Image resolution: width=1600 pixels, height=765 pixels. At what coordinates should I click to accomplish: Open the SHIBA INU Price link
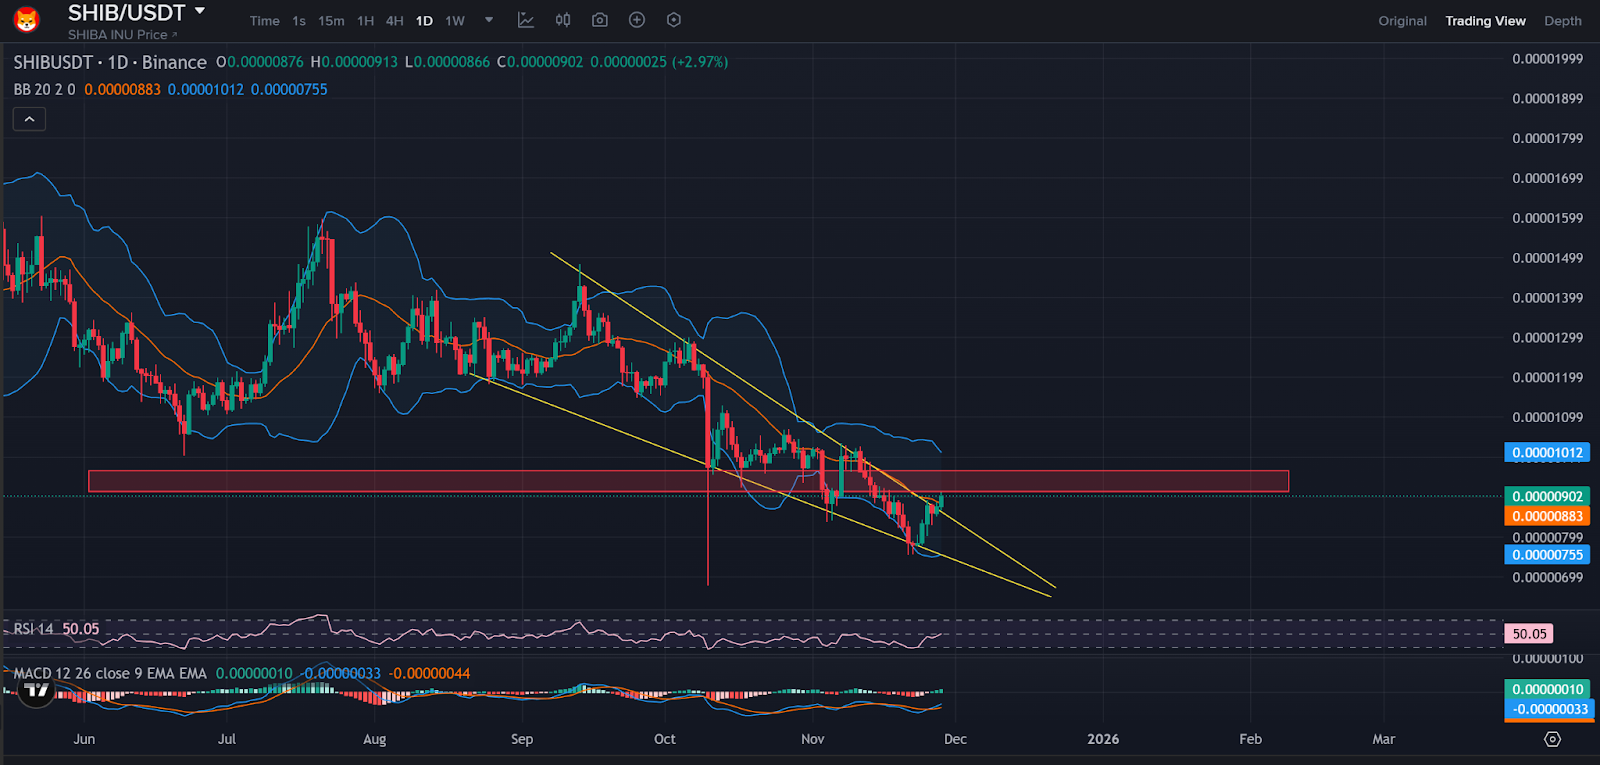point(122,35)
